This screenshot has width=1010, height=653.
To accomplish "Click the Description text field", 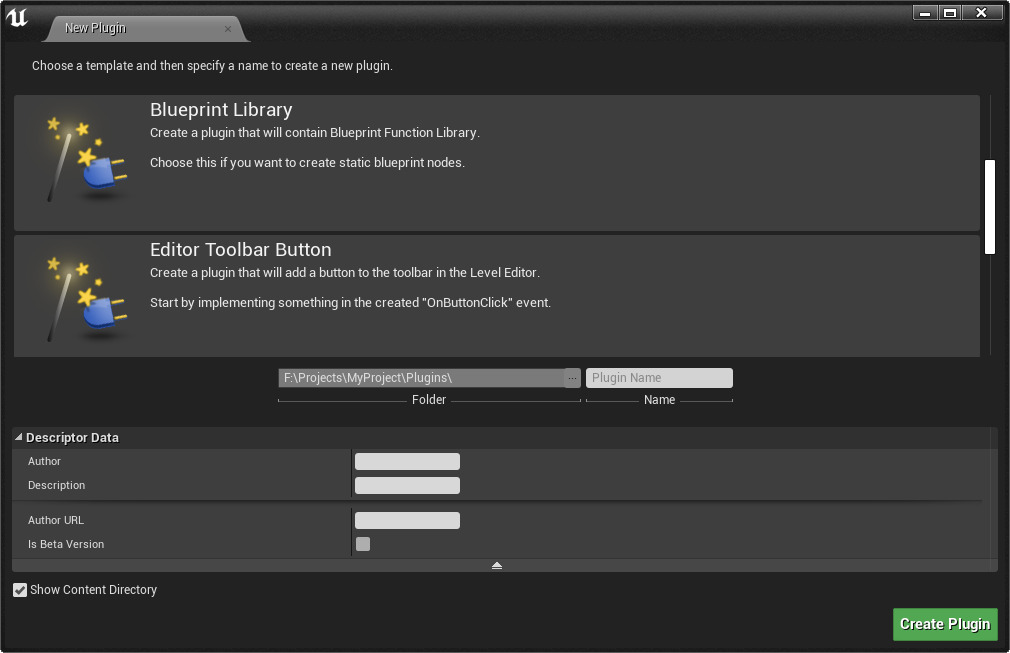I will tap(407, 486).
